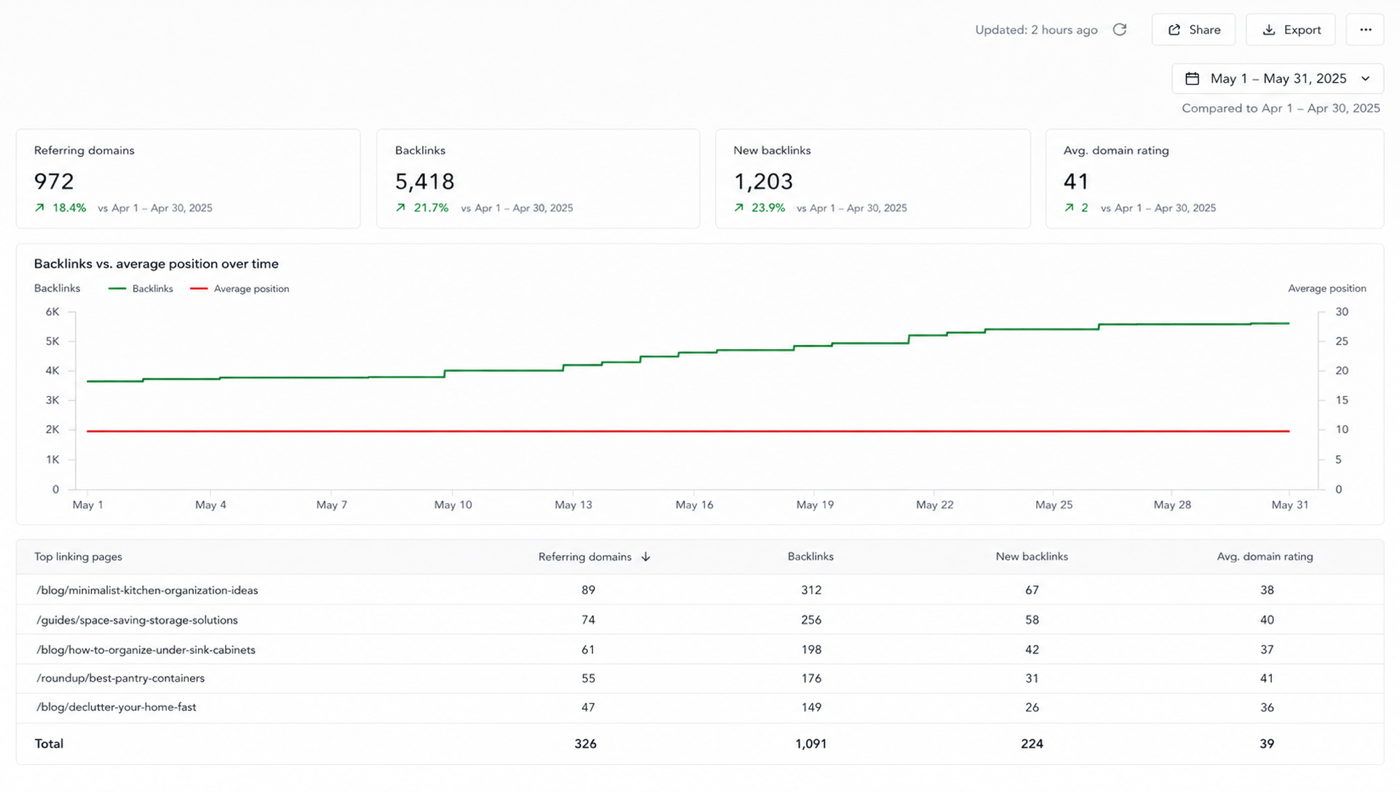Toggle the Backlinks series in chart legend
Screen dimensions: 1400x792
pos(140,289)
